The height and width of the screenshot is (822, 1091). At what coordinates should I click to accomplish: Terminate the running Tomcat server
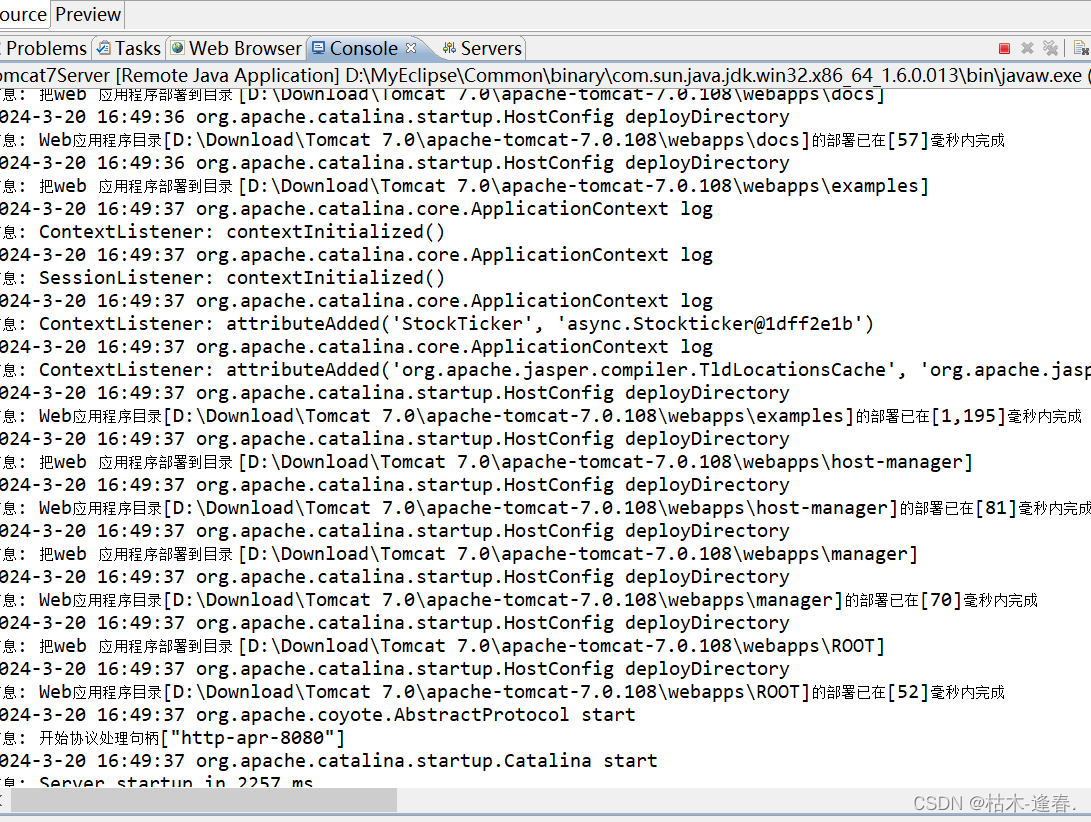click(x=1004, y=47)
